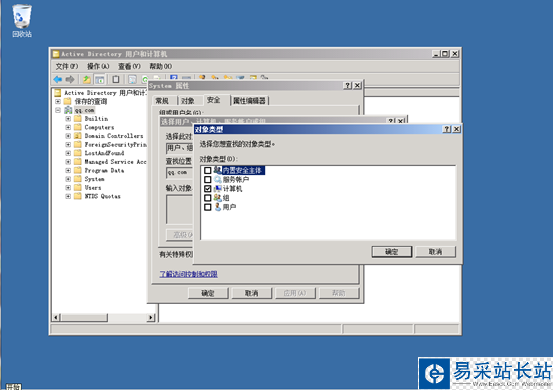Open the 查看(V) menu
The image size is (553, 390).
coord(129,66)
